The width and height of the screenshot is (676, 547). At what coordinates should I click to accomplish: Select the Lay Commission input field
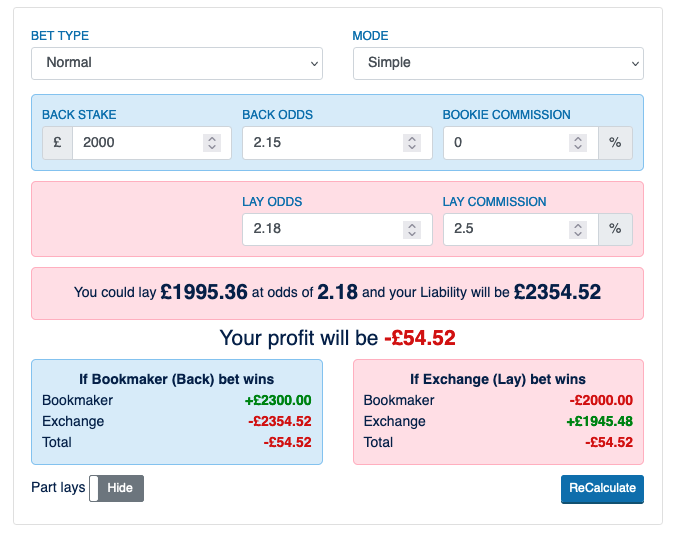click(505, 230)
